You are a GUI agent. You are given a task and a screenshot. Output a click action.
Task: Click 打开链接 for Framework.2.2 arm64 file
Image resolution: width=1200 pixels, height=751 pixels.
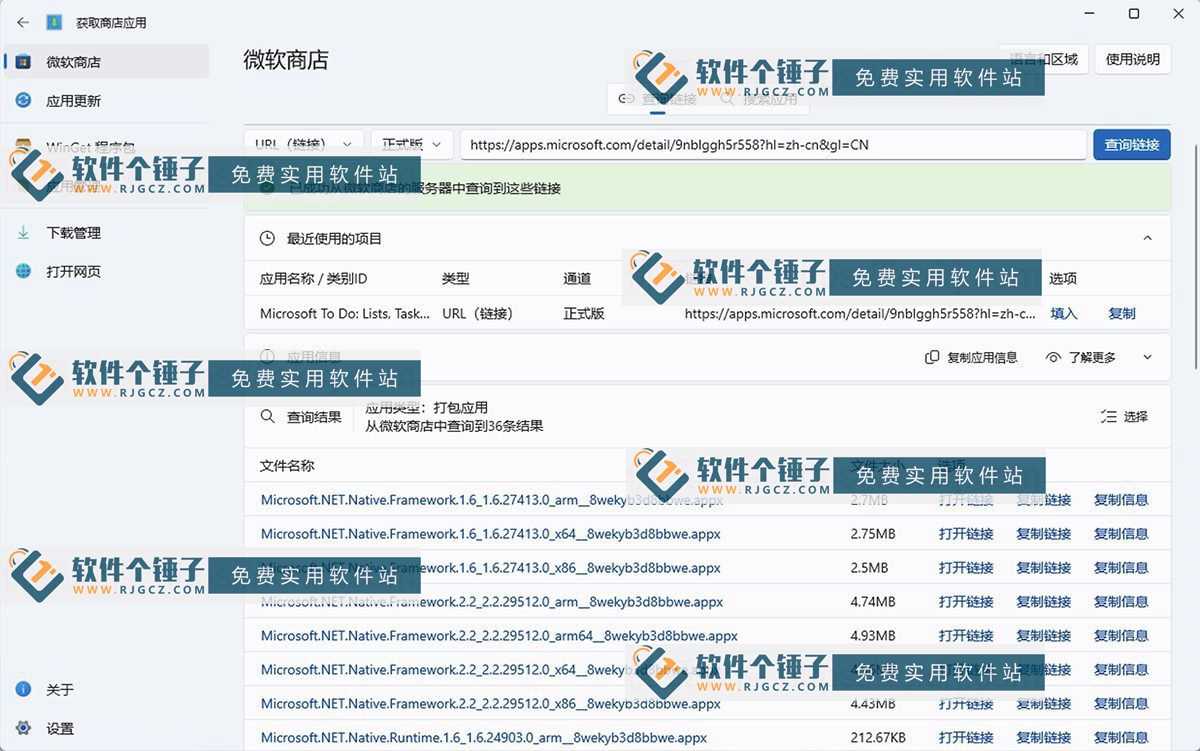click(966, 636)
